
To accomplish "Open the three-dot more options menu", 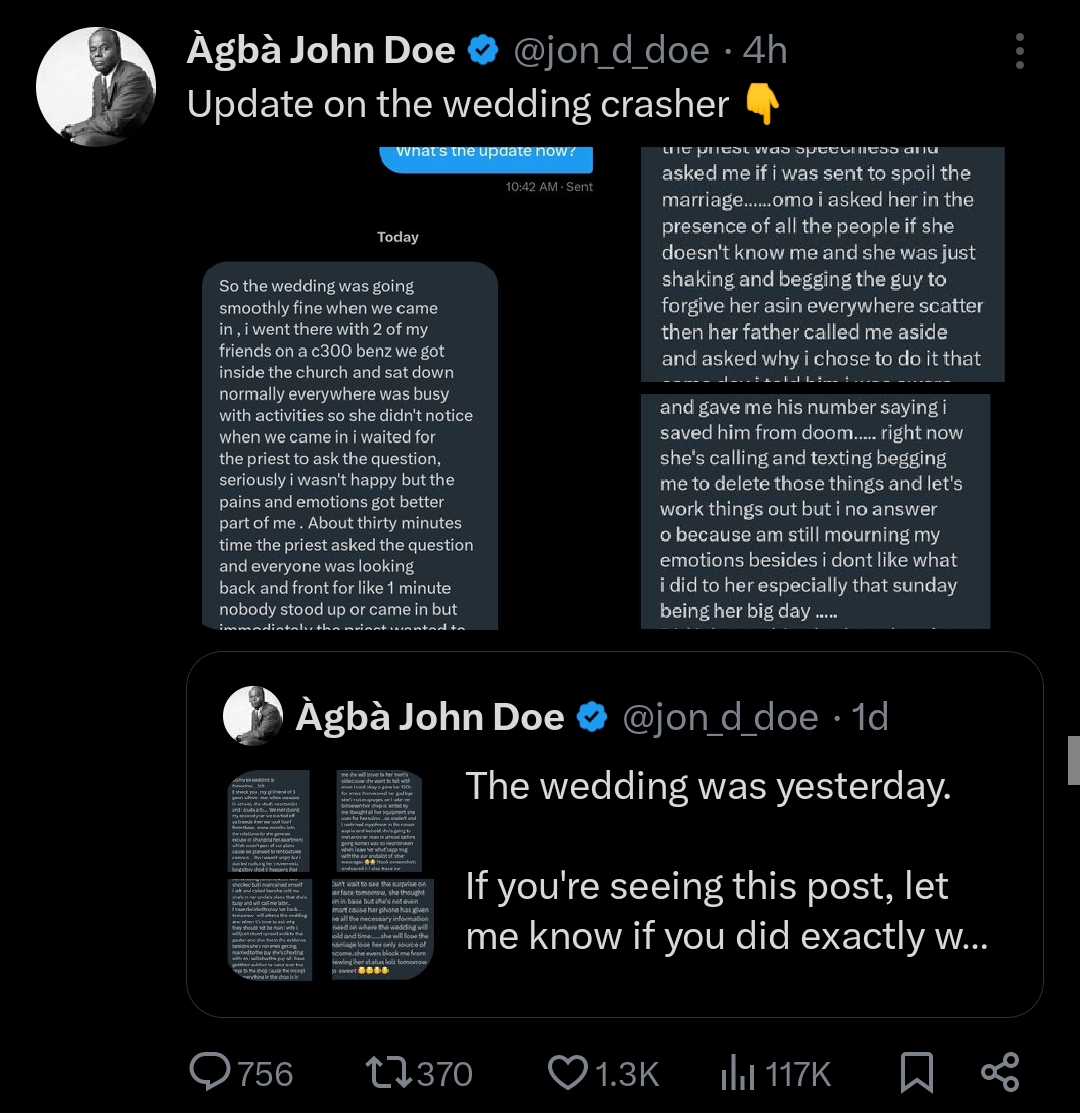I will pos(1019,52).
